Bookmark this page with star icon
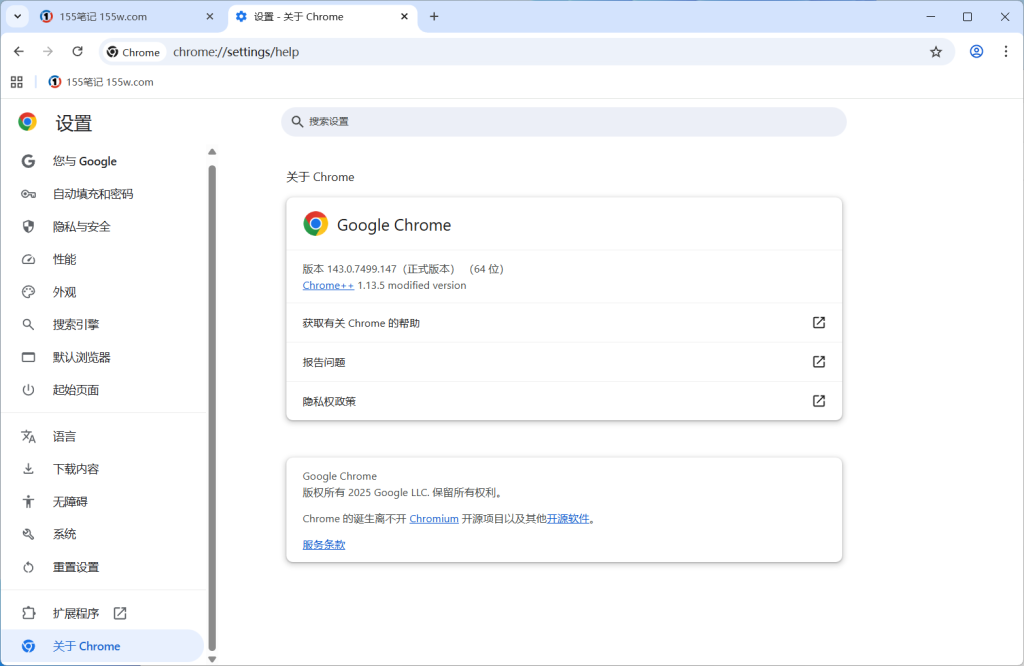This screenshot has width=1024, height=666. point(936,52)
